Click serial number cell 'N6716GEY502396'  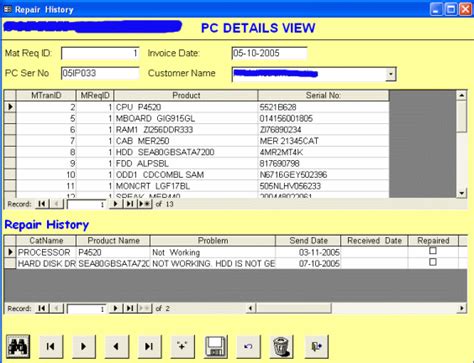(x=323, y=175)
